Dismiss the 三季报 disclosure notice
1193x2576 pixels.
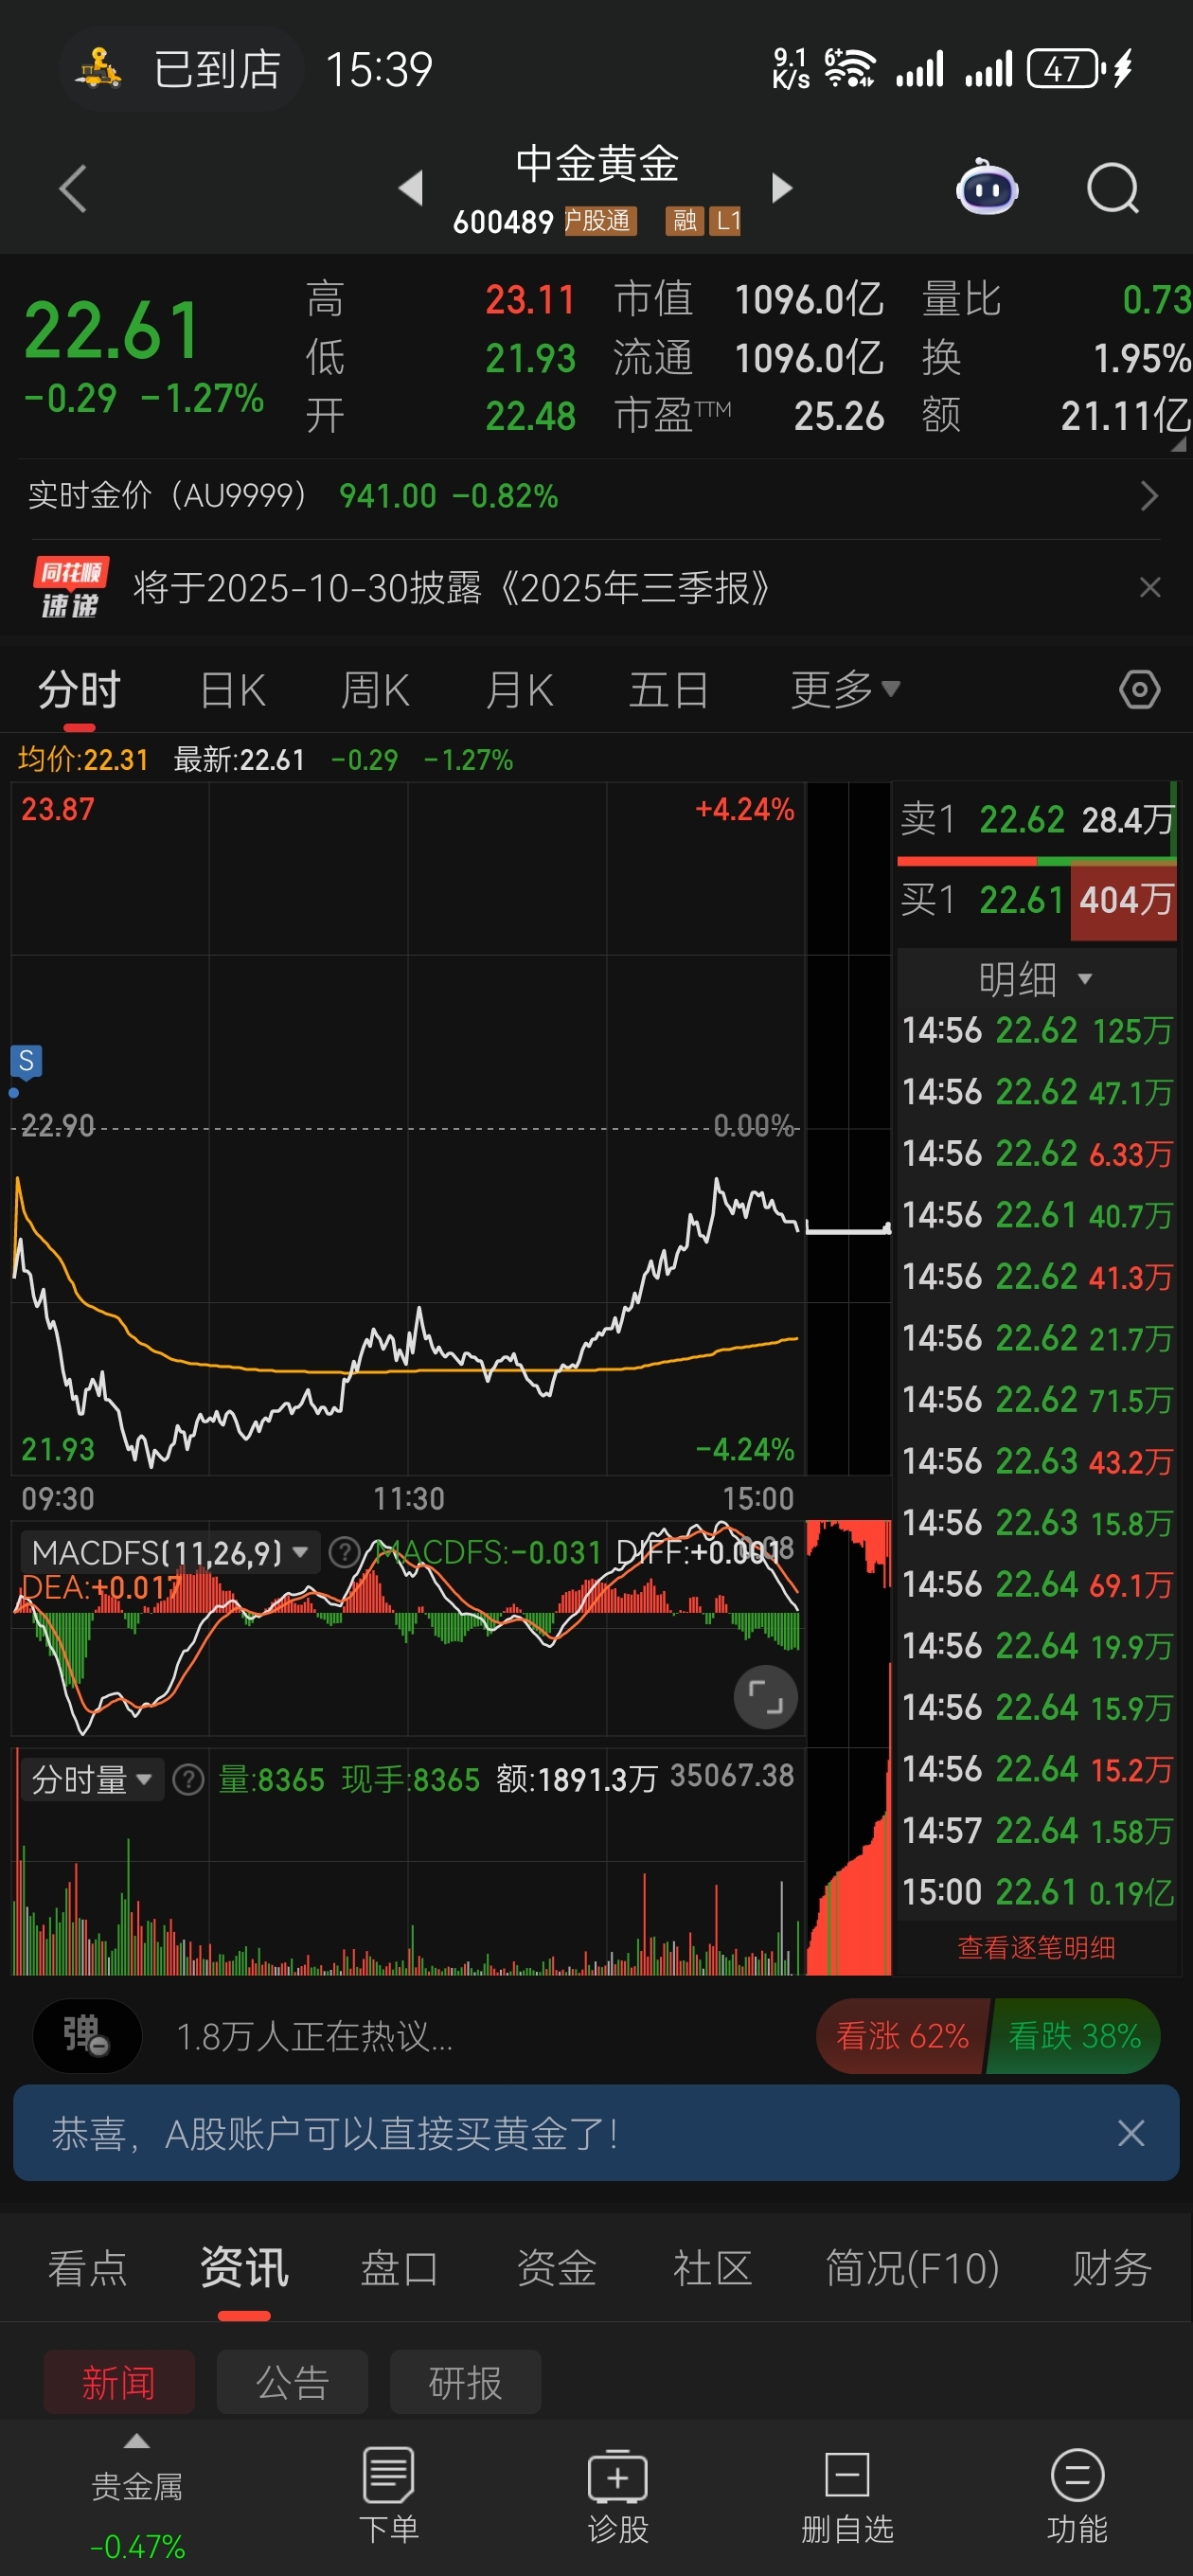point(1150,588)
